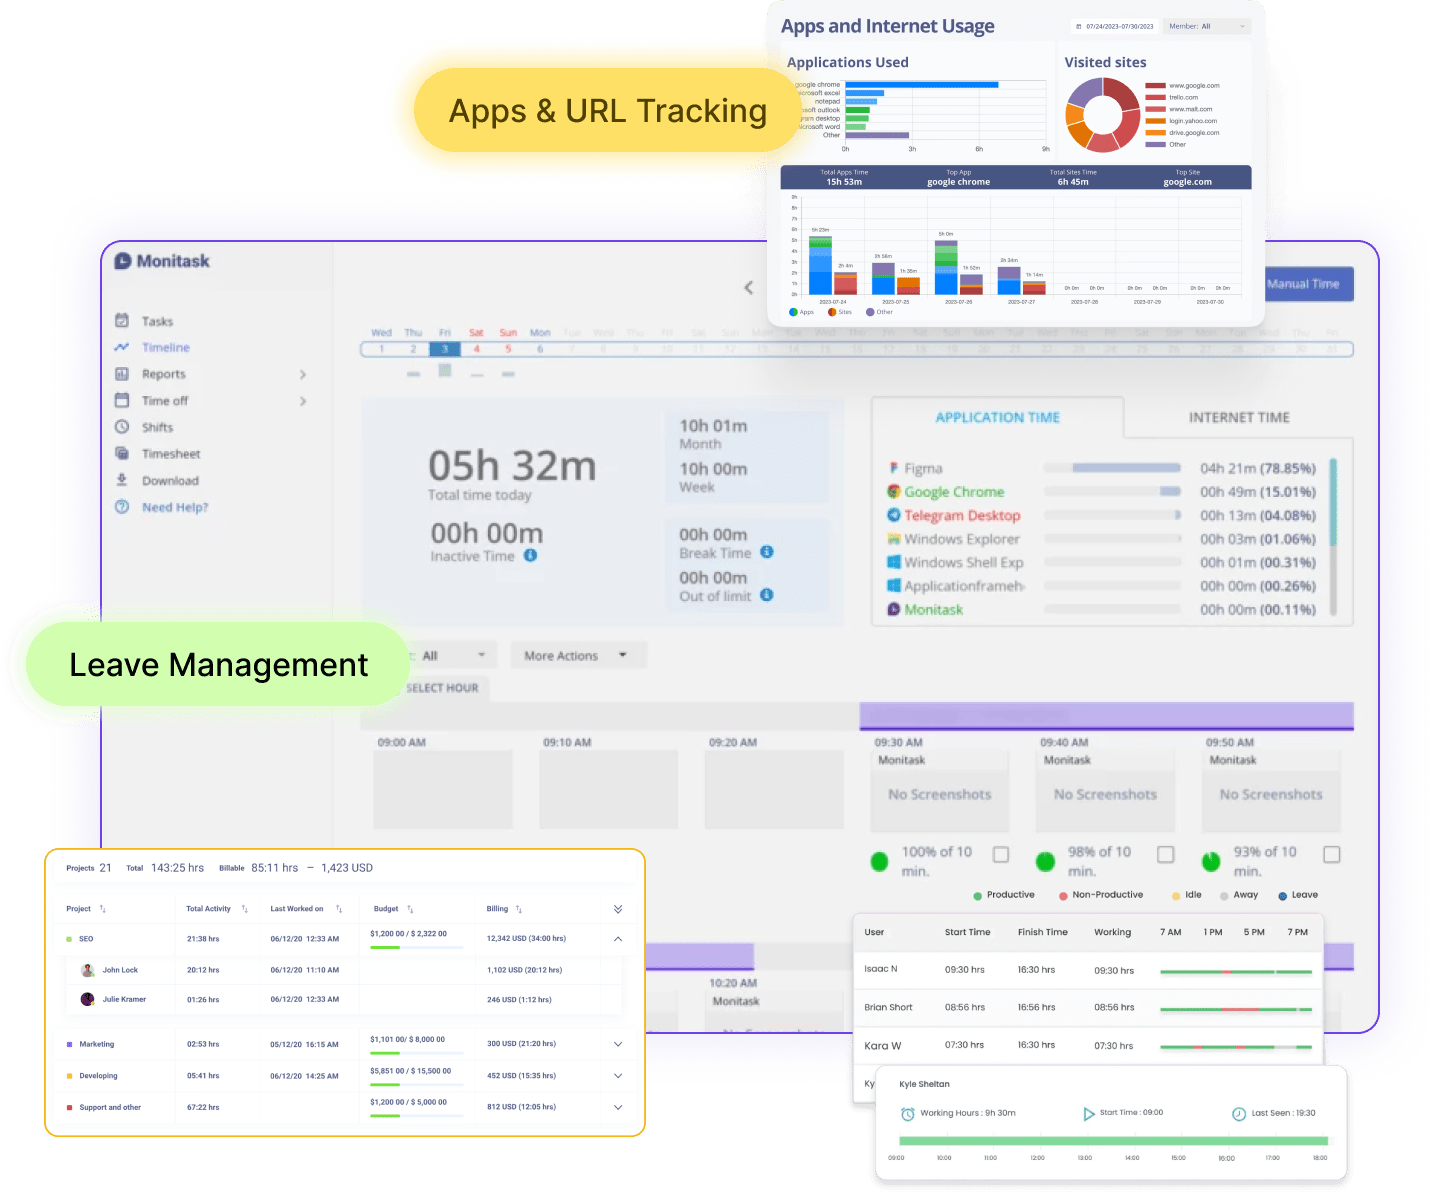Image resolution: width=1436 pixels, height=1196 pixels.
Task: Click the Monitask logo icon
Action: 123,261
